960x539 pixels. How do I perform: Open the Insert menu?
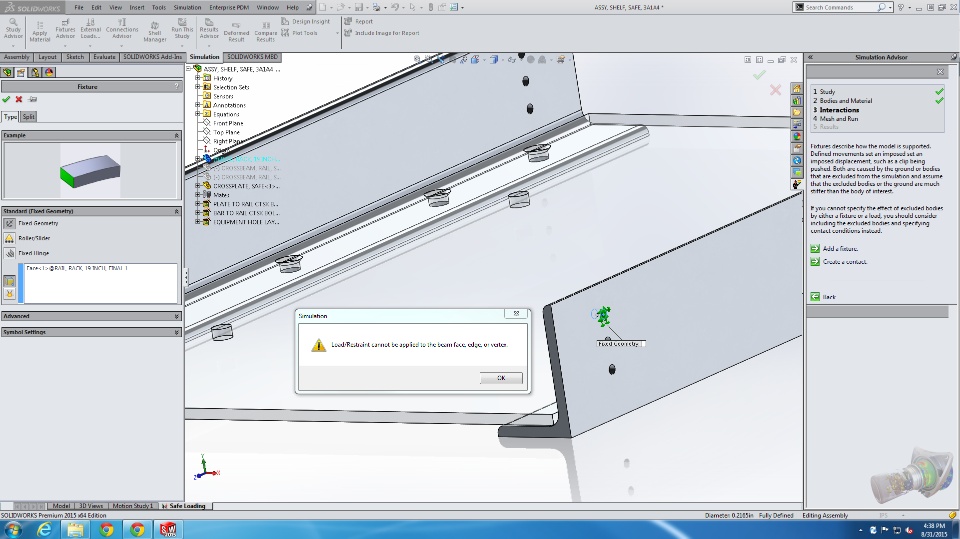coord(137,7)
